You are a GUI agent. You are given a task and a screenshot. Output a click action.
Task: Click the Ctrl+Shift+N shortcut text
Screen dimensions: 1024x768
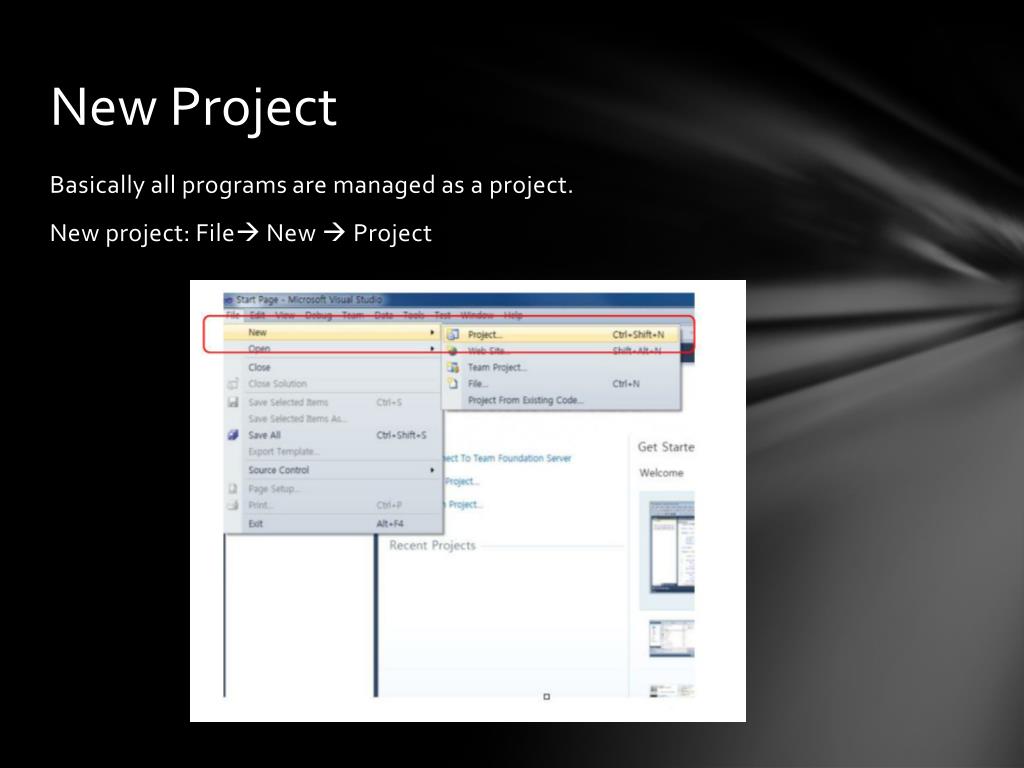click(638, 334)
